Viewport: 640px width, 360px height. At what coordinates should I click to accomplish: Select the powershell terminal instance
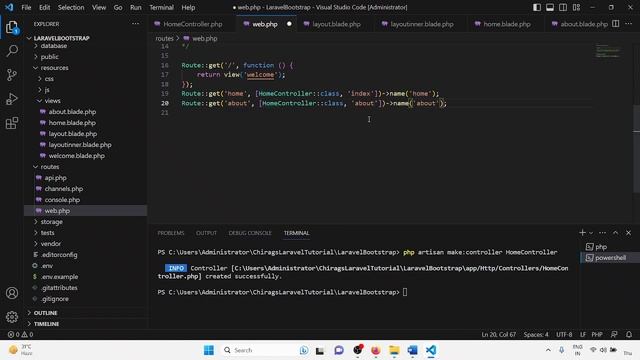pos(610,258)
